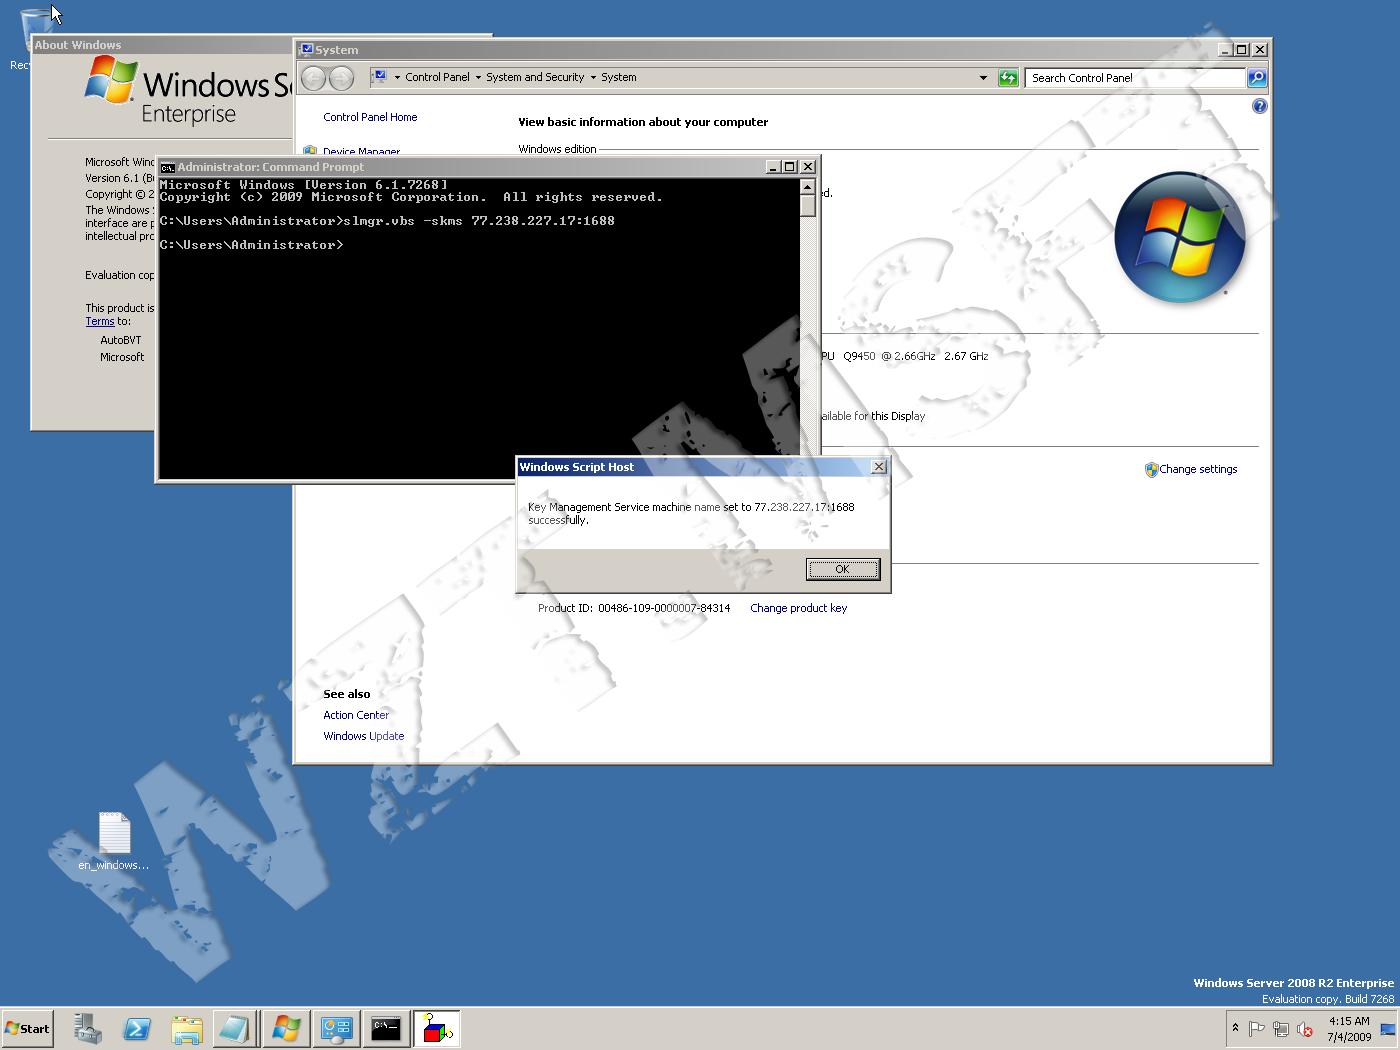
Task: Open the Device Manager link
Action: 361,152
